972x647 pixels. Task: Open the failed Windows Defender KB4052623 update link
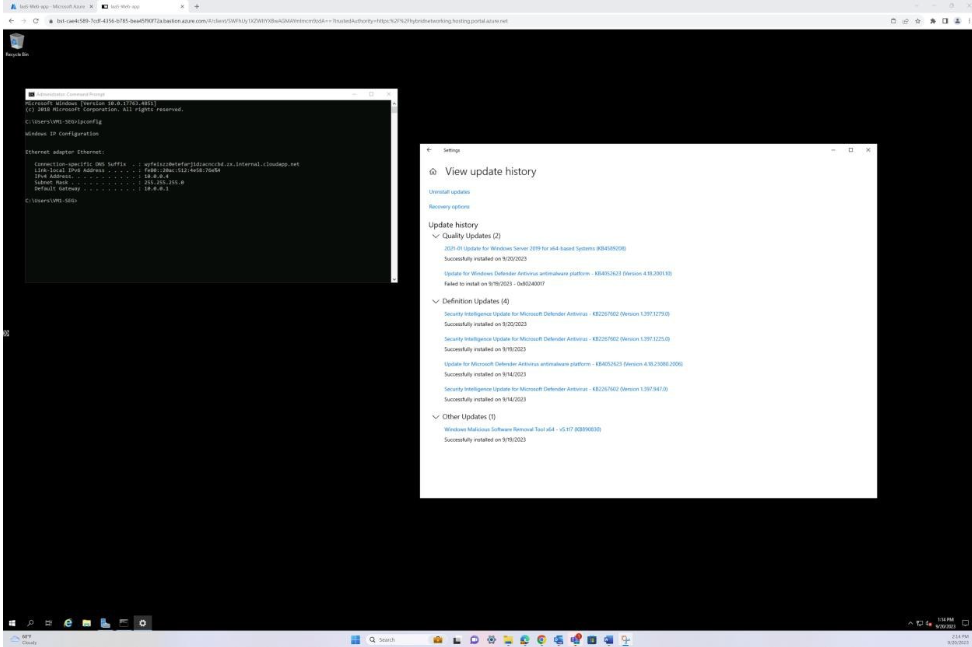click(558, 273)
